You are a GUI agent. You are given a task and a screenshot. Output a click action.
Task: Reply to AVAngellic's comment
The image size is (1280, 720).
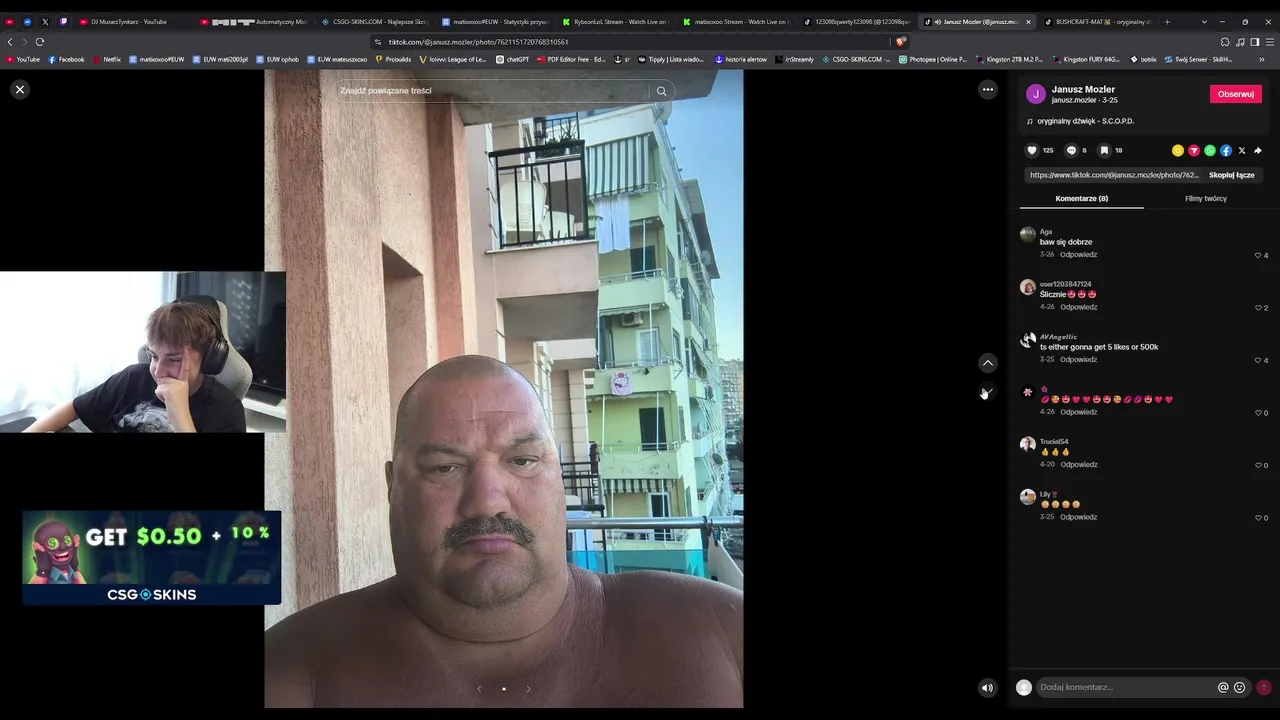coord(1079,360)
